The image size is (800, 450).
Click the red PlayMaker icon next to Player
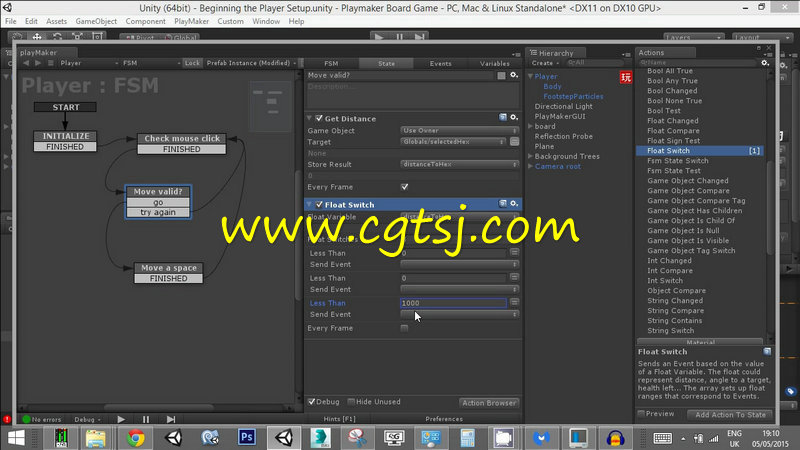[x=626, y=77]
